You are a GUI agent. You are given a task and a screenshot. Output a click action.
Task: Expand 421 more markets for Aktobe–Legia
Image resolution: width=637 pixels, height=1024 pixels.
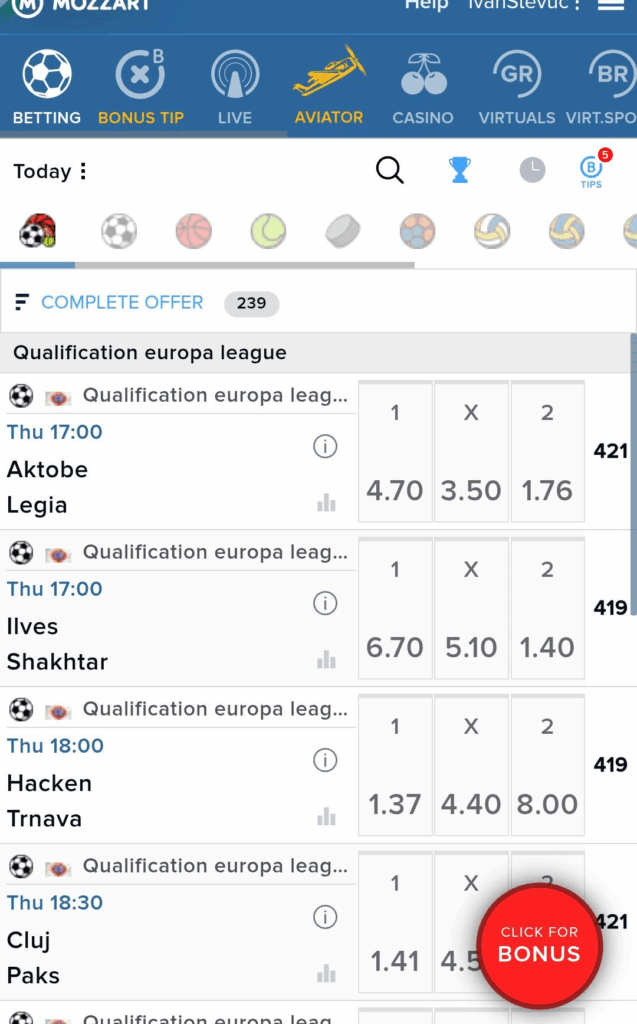click(x=610, y=451)
